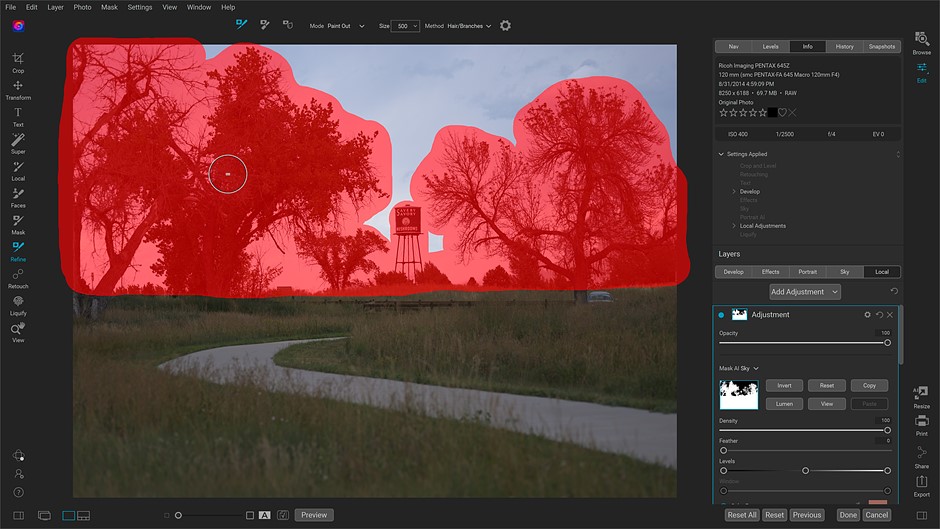940x529 pixels.
Task: Click the Opacity slider handle
Action: pyautogui.click(x=887, y=343)
